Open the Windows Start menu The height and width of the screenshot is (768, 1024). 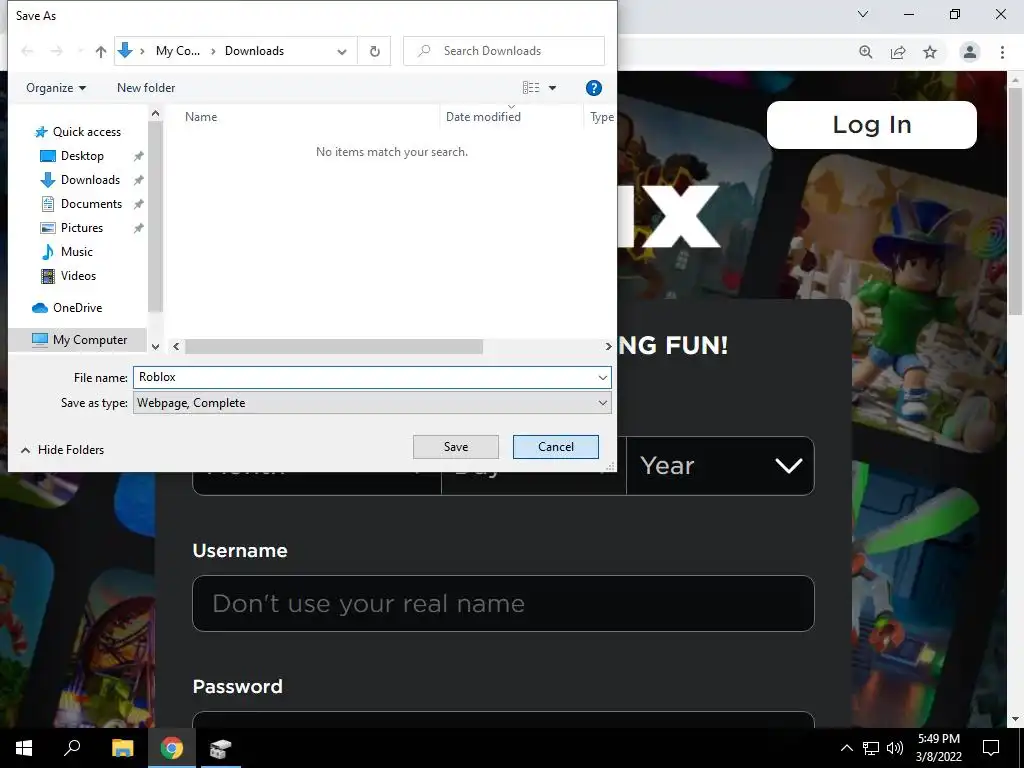24,748
